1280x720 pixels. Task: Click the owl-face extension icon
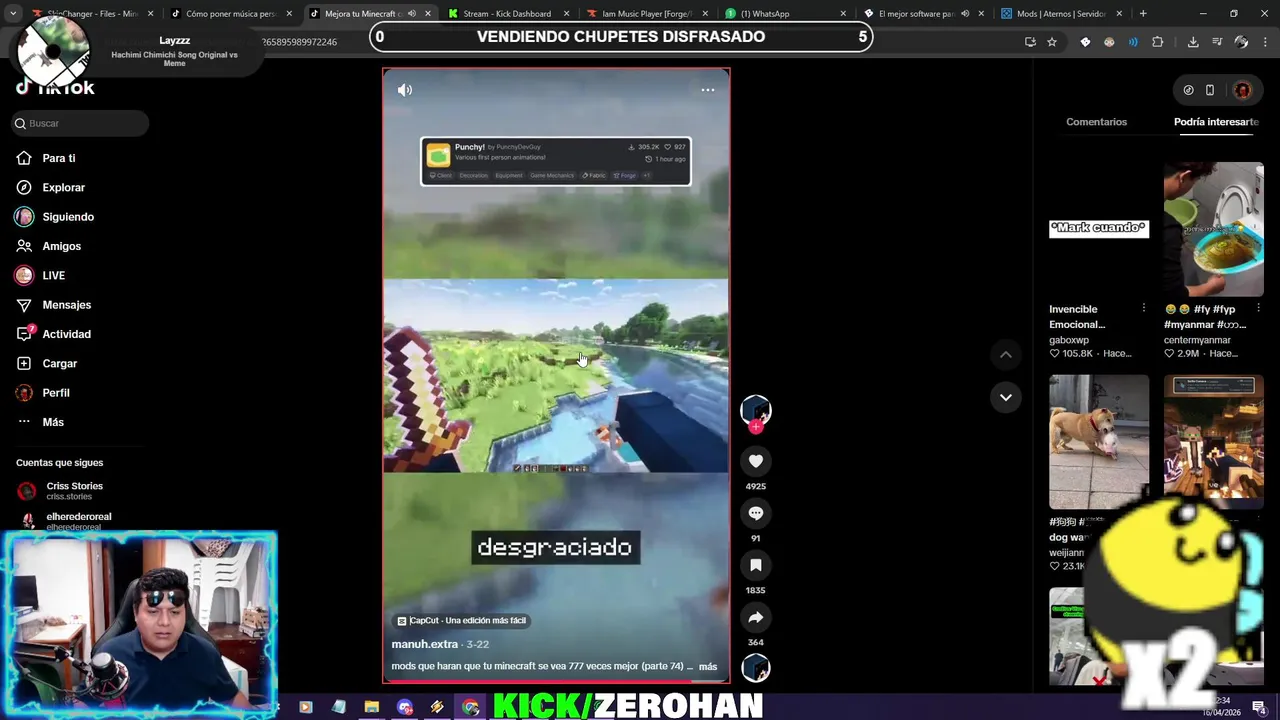tap(1109, 42)
